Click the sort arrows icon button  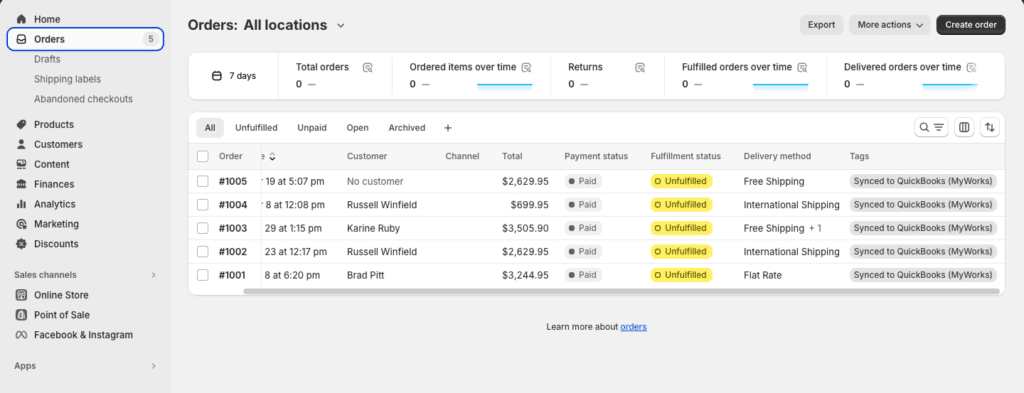pyautogui.click(x=990, y=127)
